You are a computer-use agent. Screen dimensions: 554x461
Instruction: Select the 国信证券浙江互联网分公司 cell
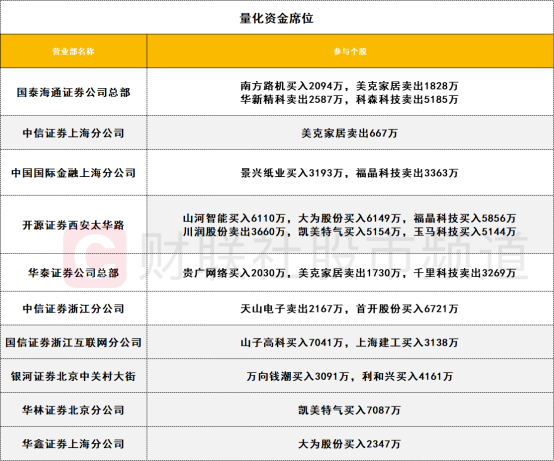click(73, 342)
